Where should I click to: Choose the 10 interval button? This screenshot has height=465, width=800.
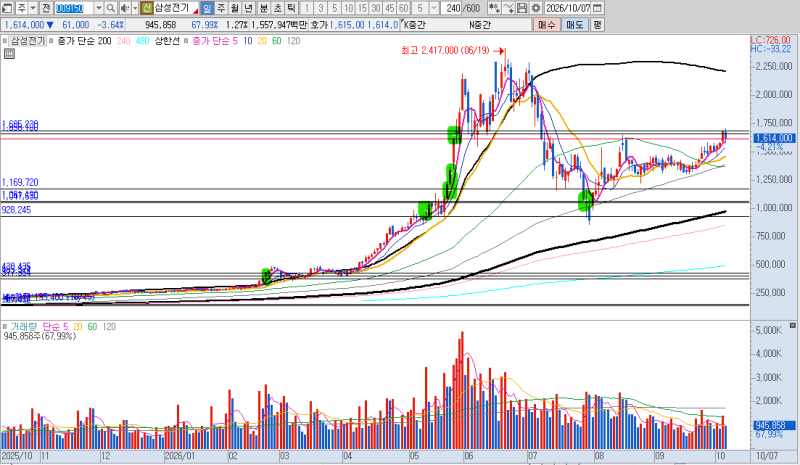point(348,8)
